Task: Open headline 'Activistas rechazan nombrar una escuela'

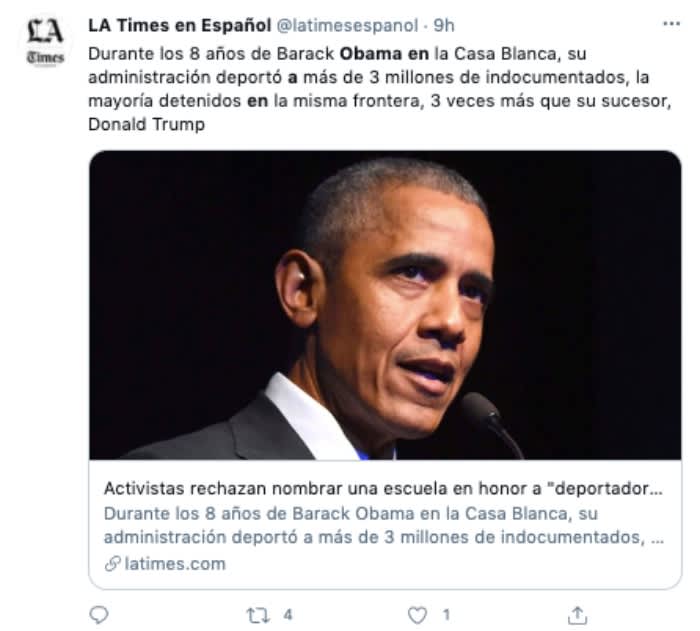Action: coord(383,488)
